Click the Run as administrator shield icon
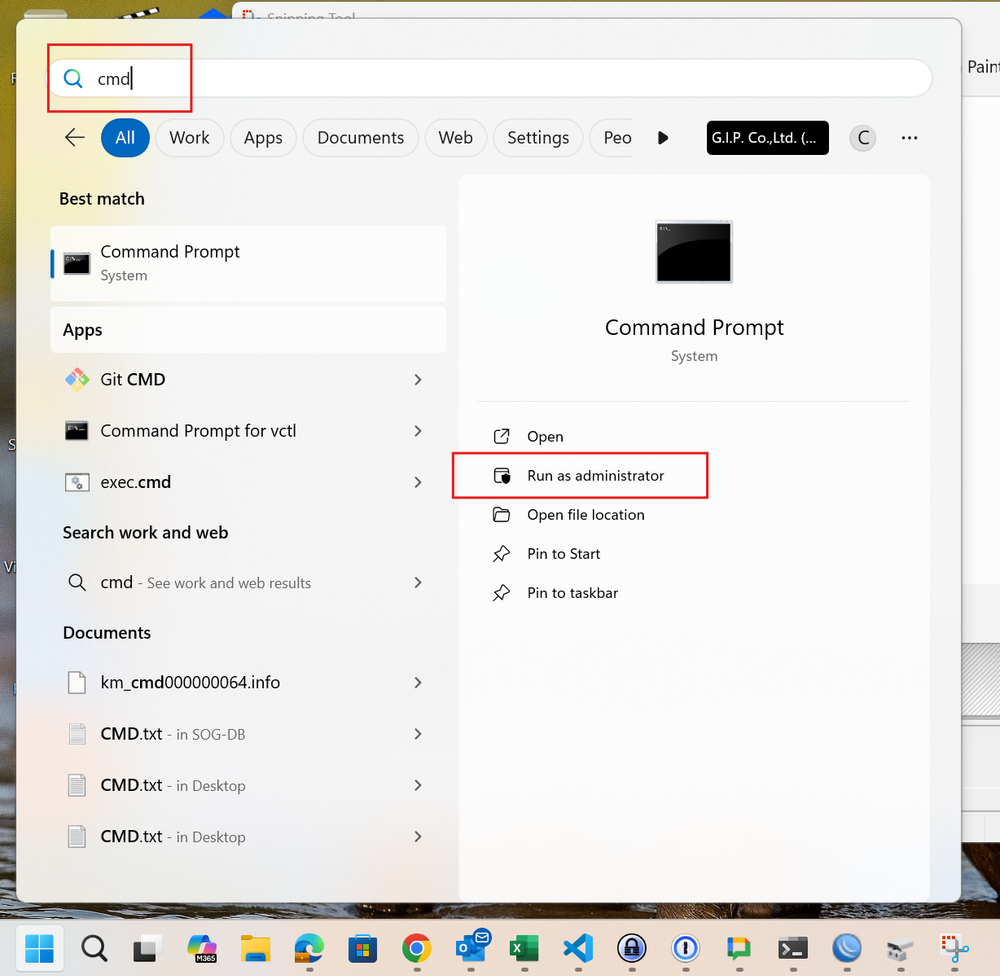The image size is (1000, 976). click(502, 476)
